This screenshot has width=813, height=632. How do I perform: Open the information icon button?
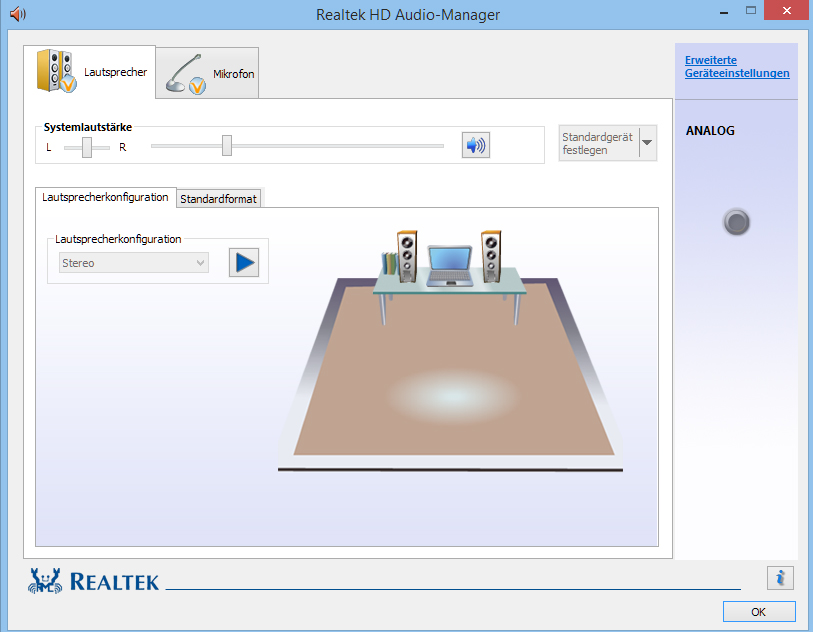tap(780, 578)
